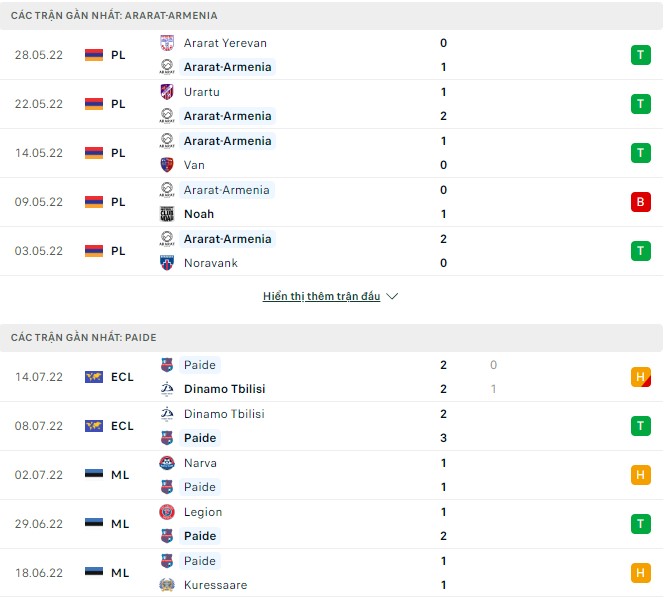Click the Kuressaare team logo
This screenshot has width=667, height=598.
167,585
